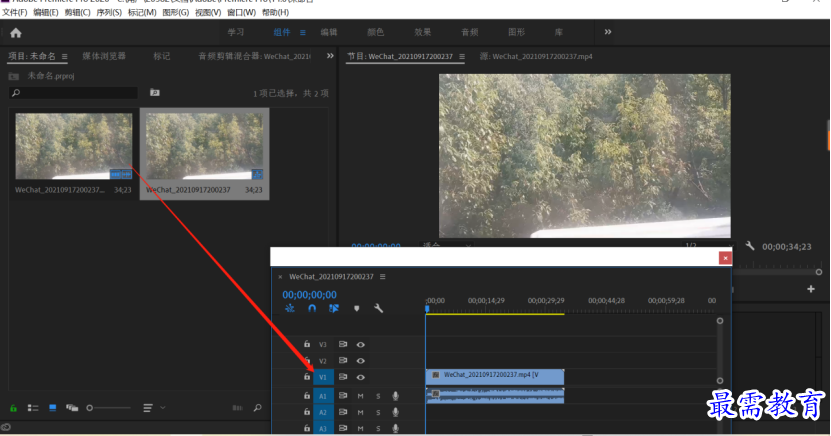Target the V2 video track

(323, 361)
